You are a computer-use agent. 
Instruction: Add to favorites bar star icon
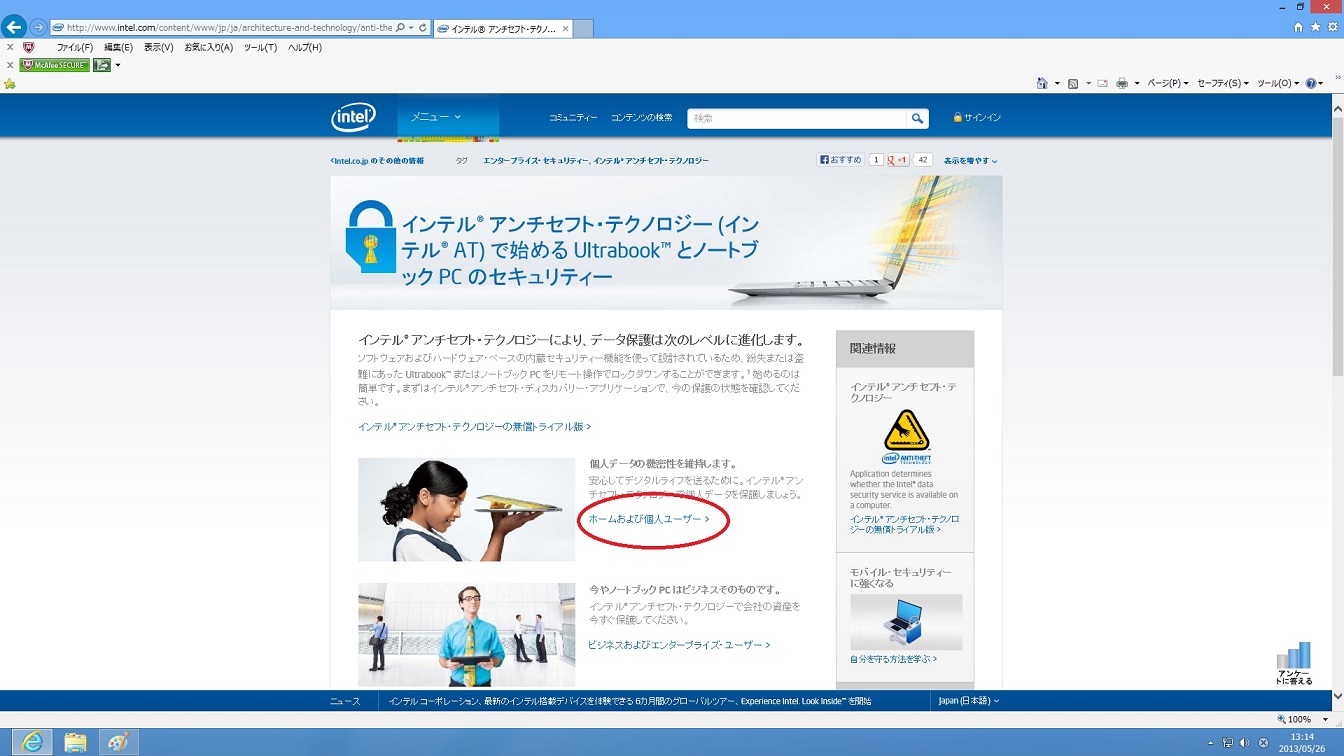pyautogui.click(x=10, y=84)
